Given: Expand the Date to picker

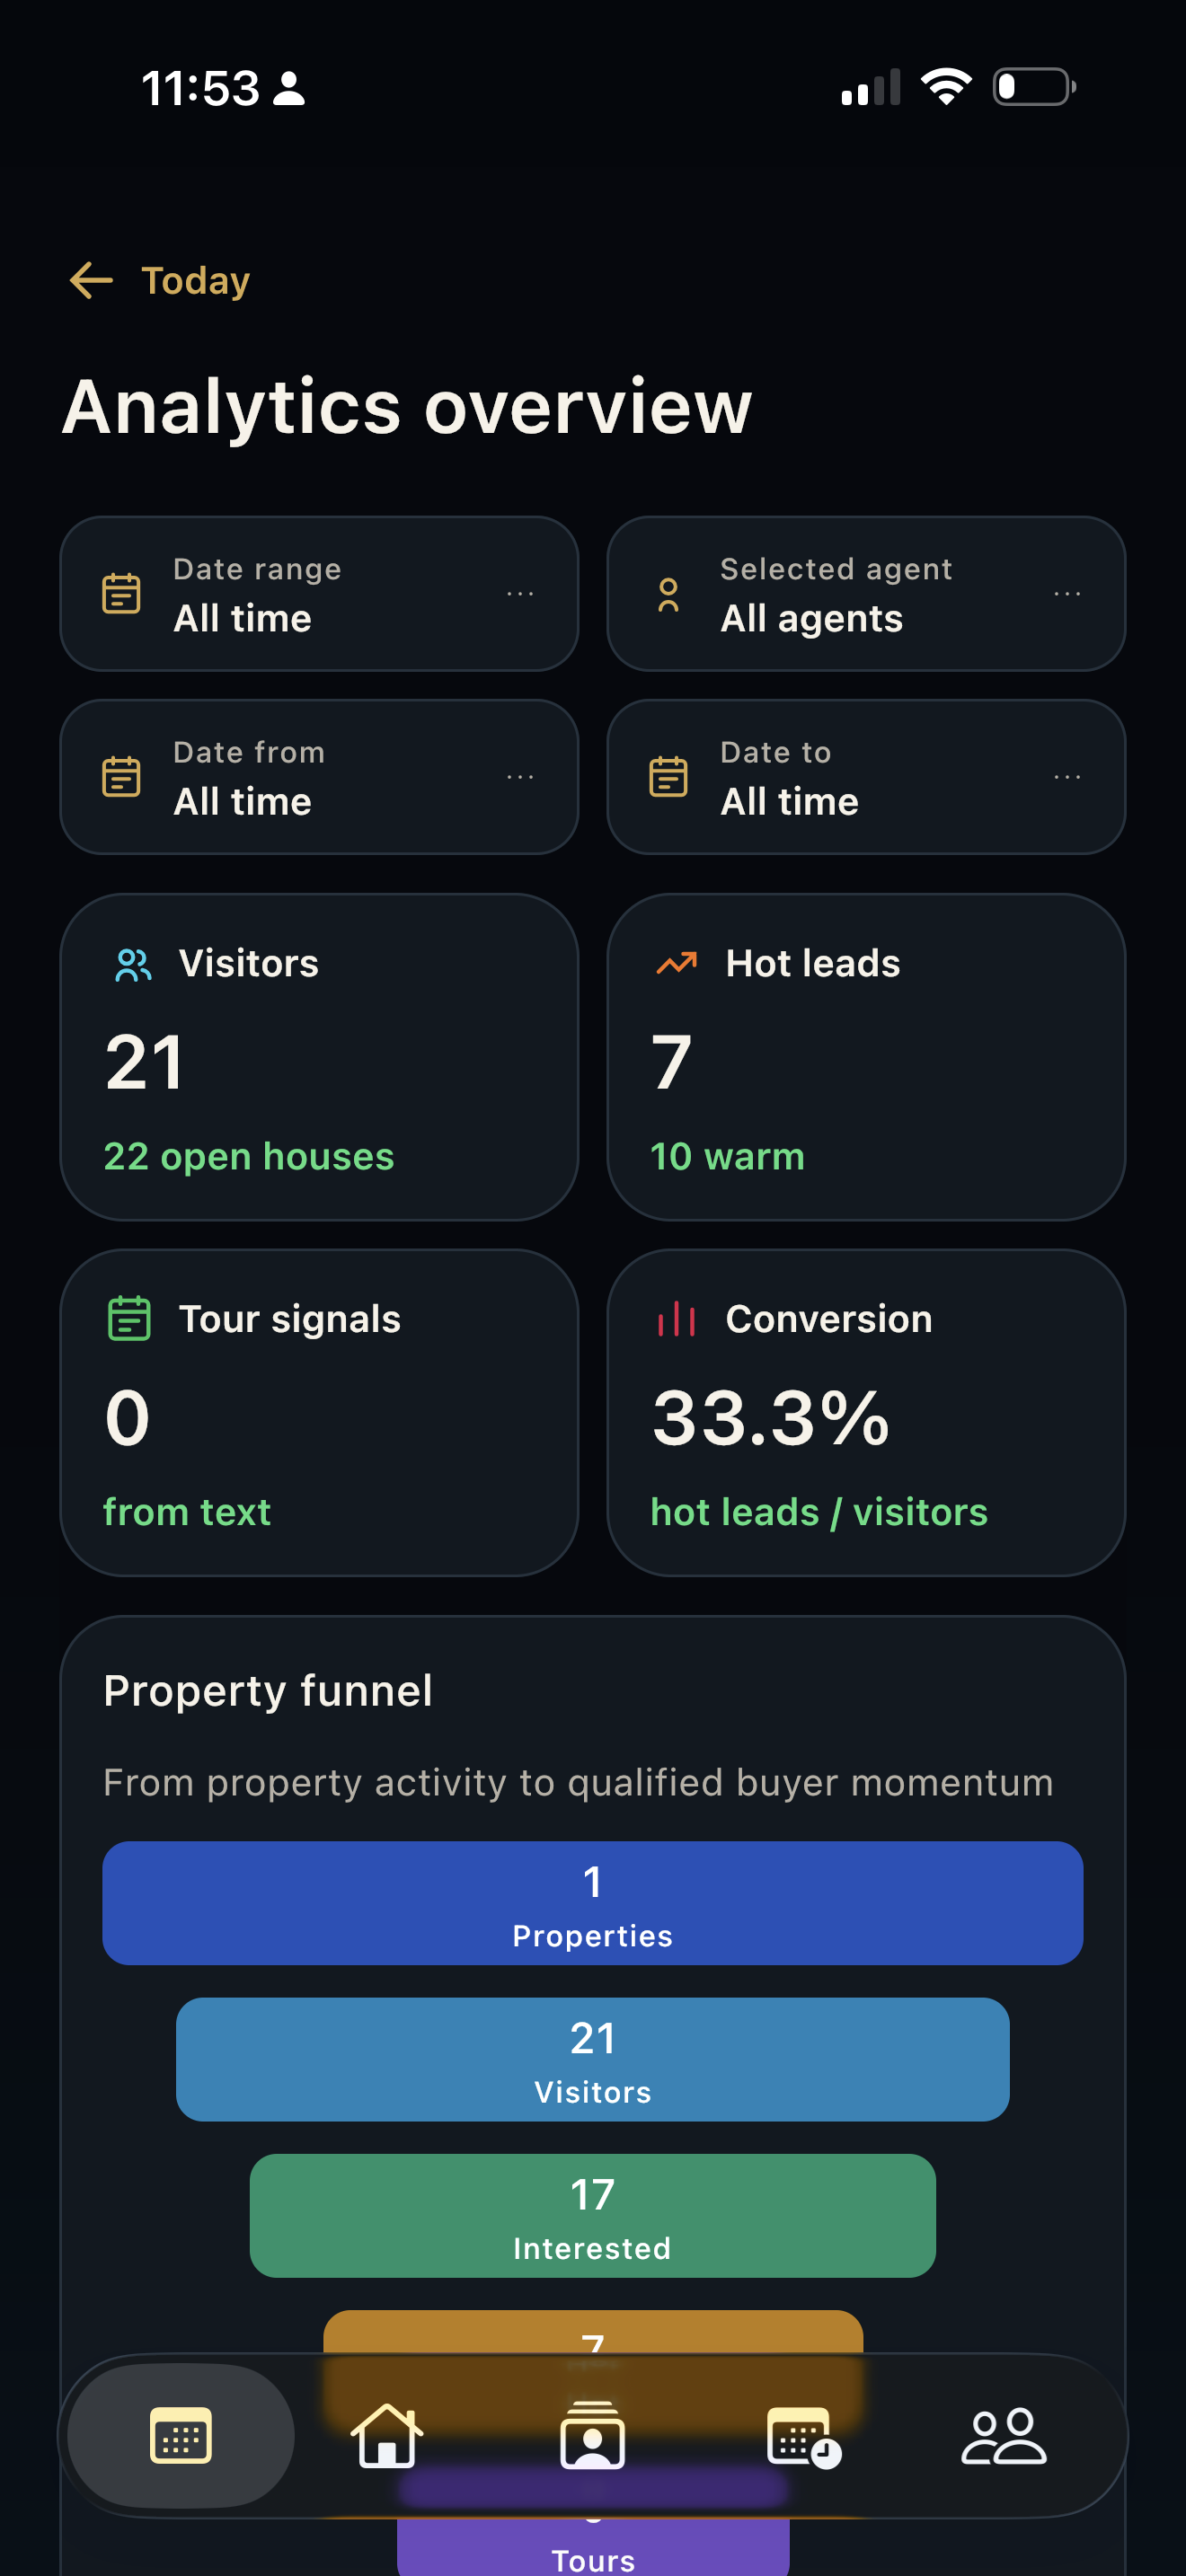Looking at the screenshot, I should pos(866,777).
